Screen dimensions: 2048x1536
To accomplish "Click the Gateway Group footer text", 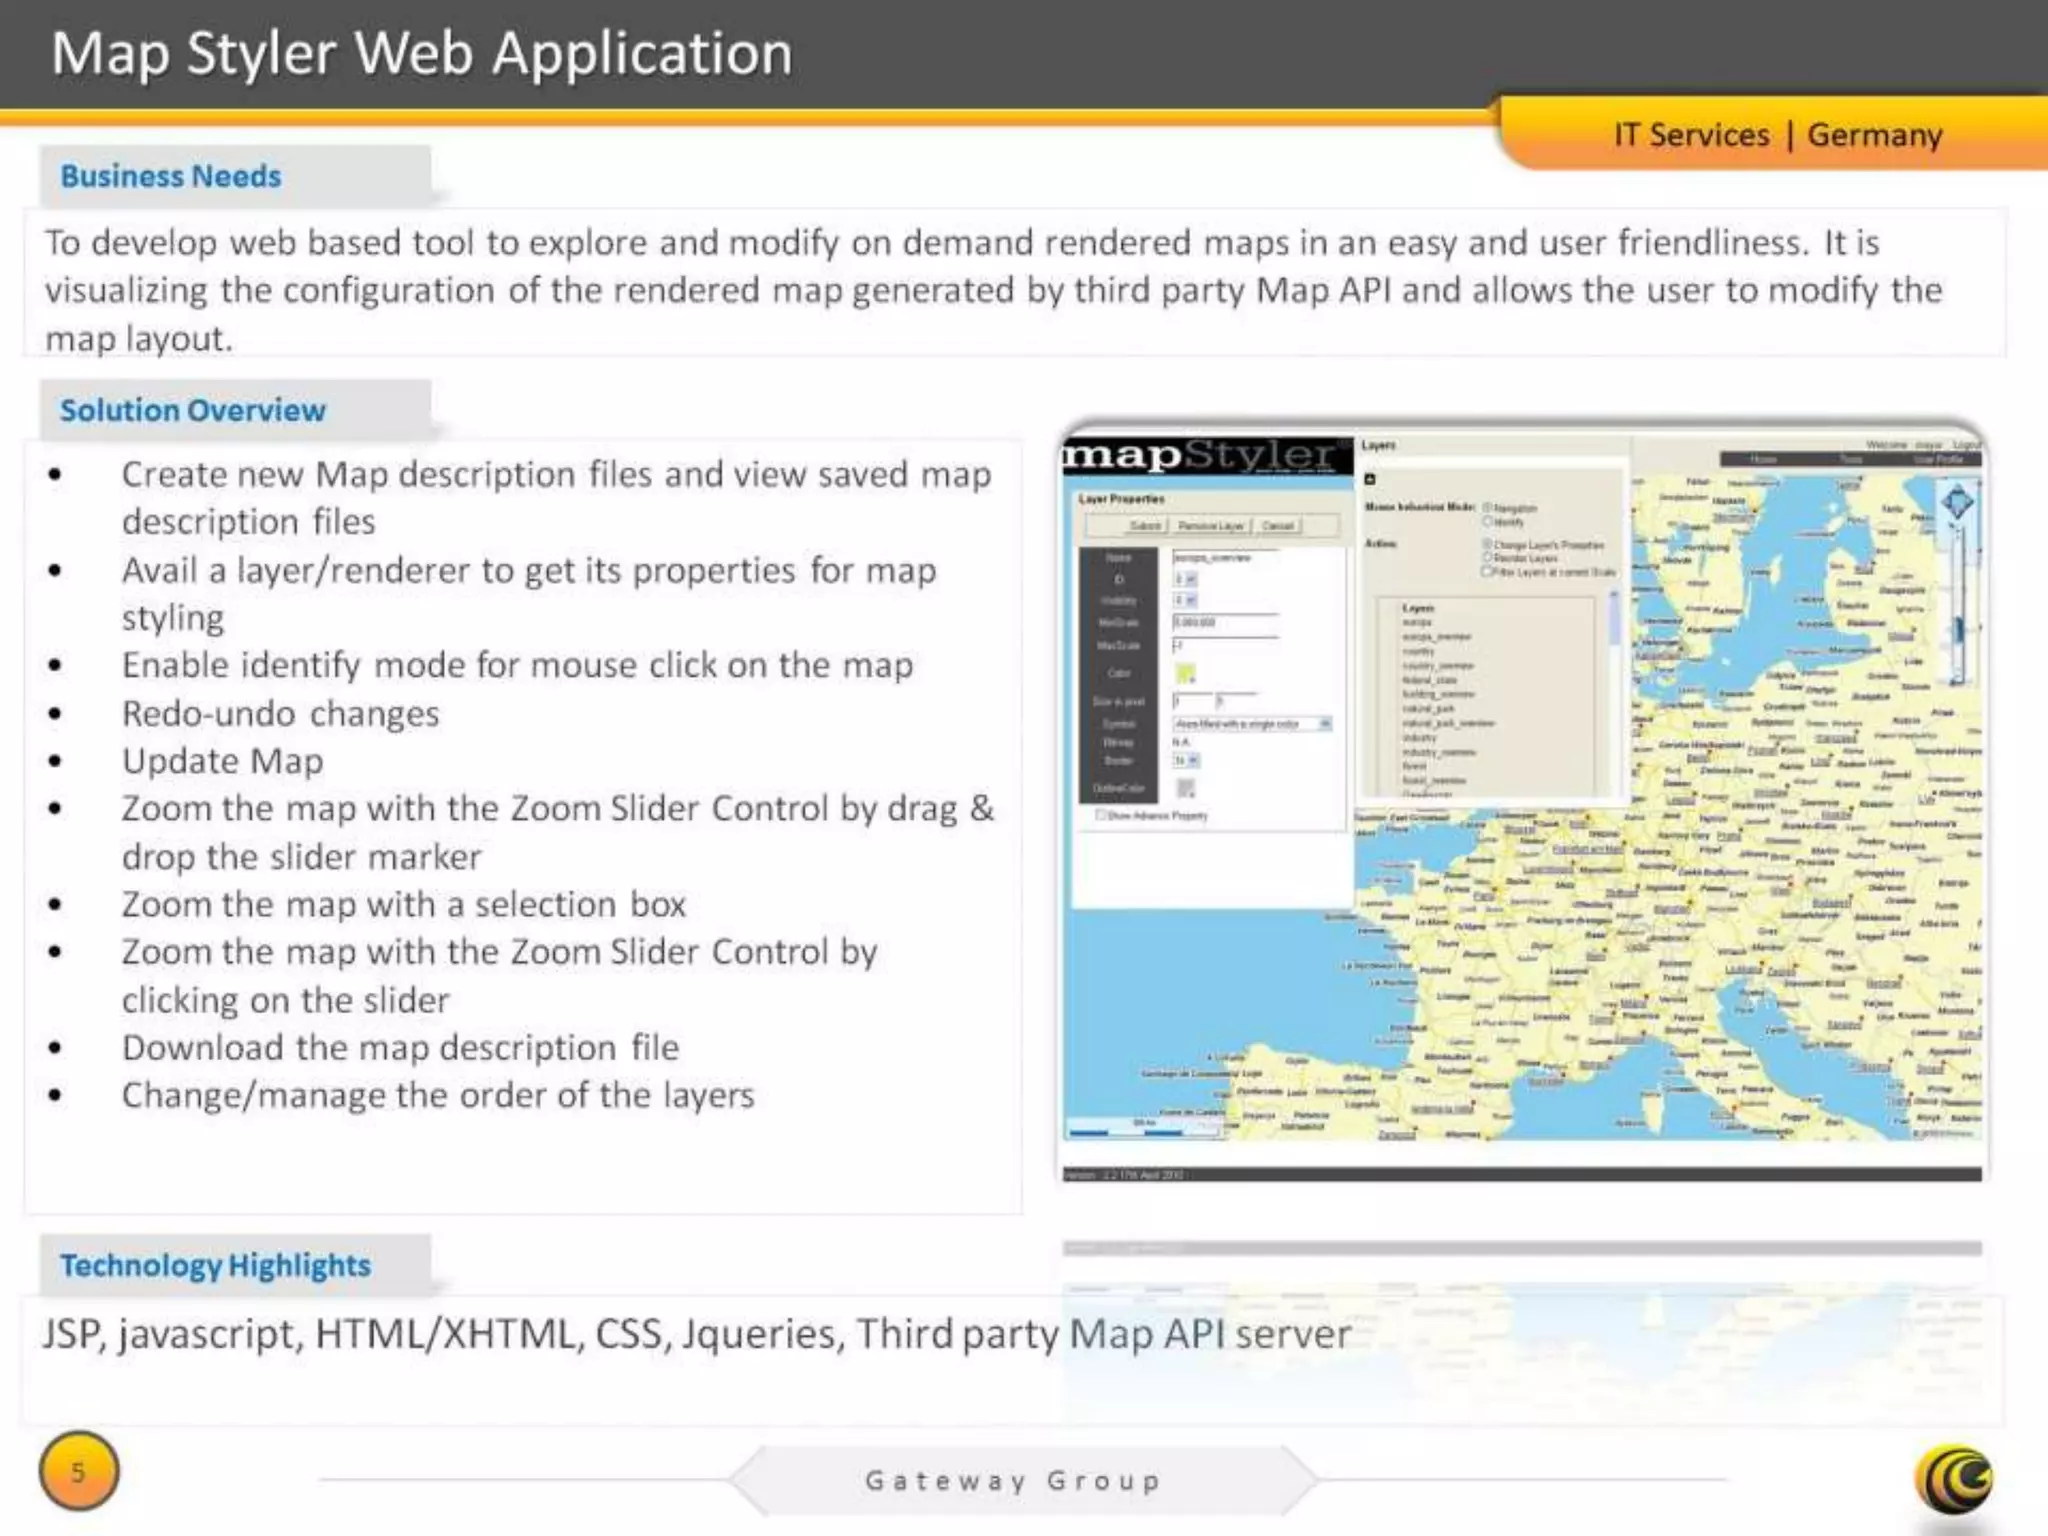I will (1013, 1480).
